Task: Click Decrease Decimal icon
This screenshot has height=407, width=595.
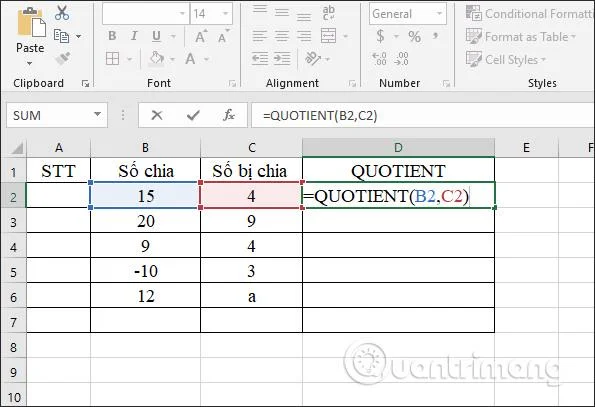Action: (x=401, y=59)
